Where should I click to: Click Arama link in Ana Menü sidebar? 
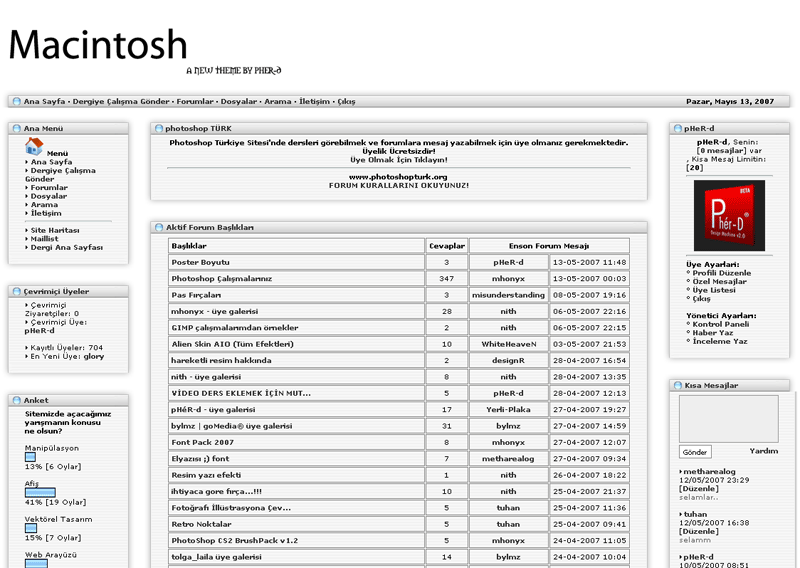[44, 205]
